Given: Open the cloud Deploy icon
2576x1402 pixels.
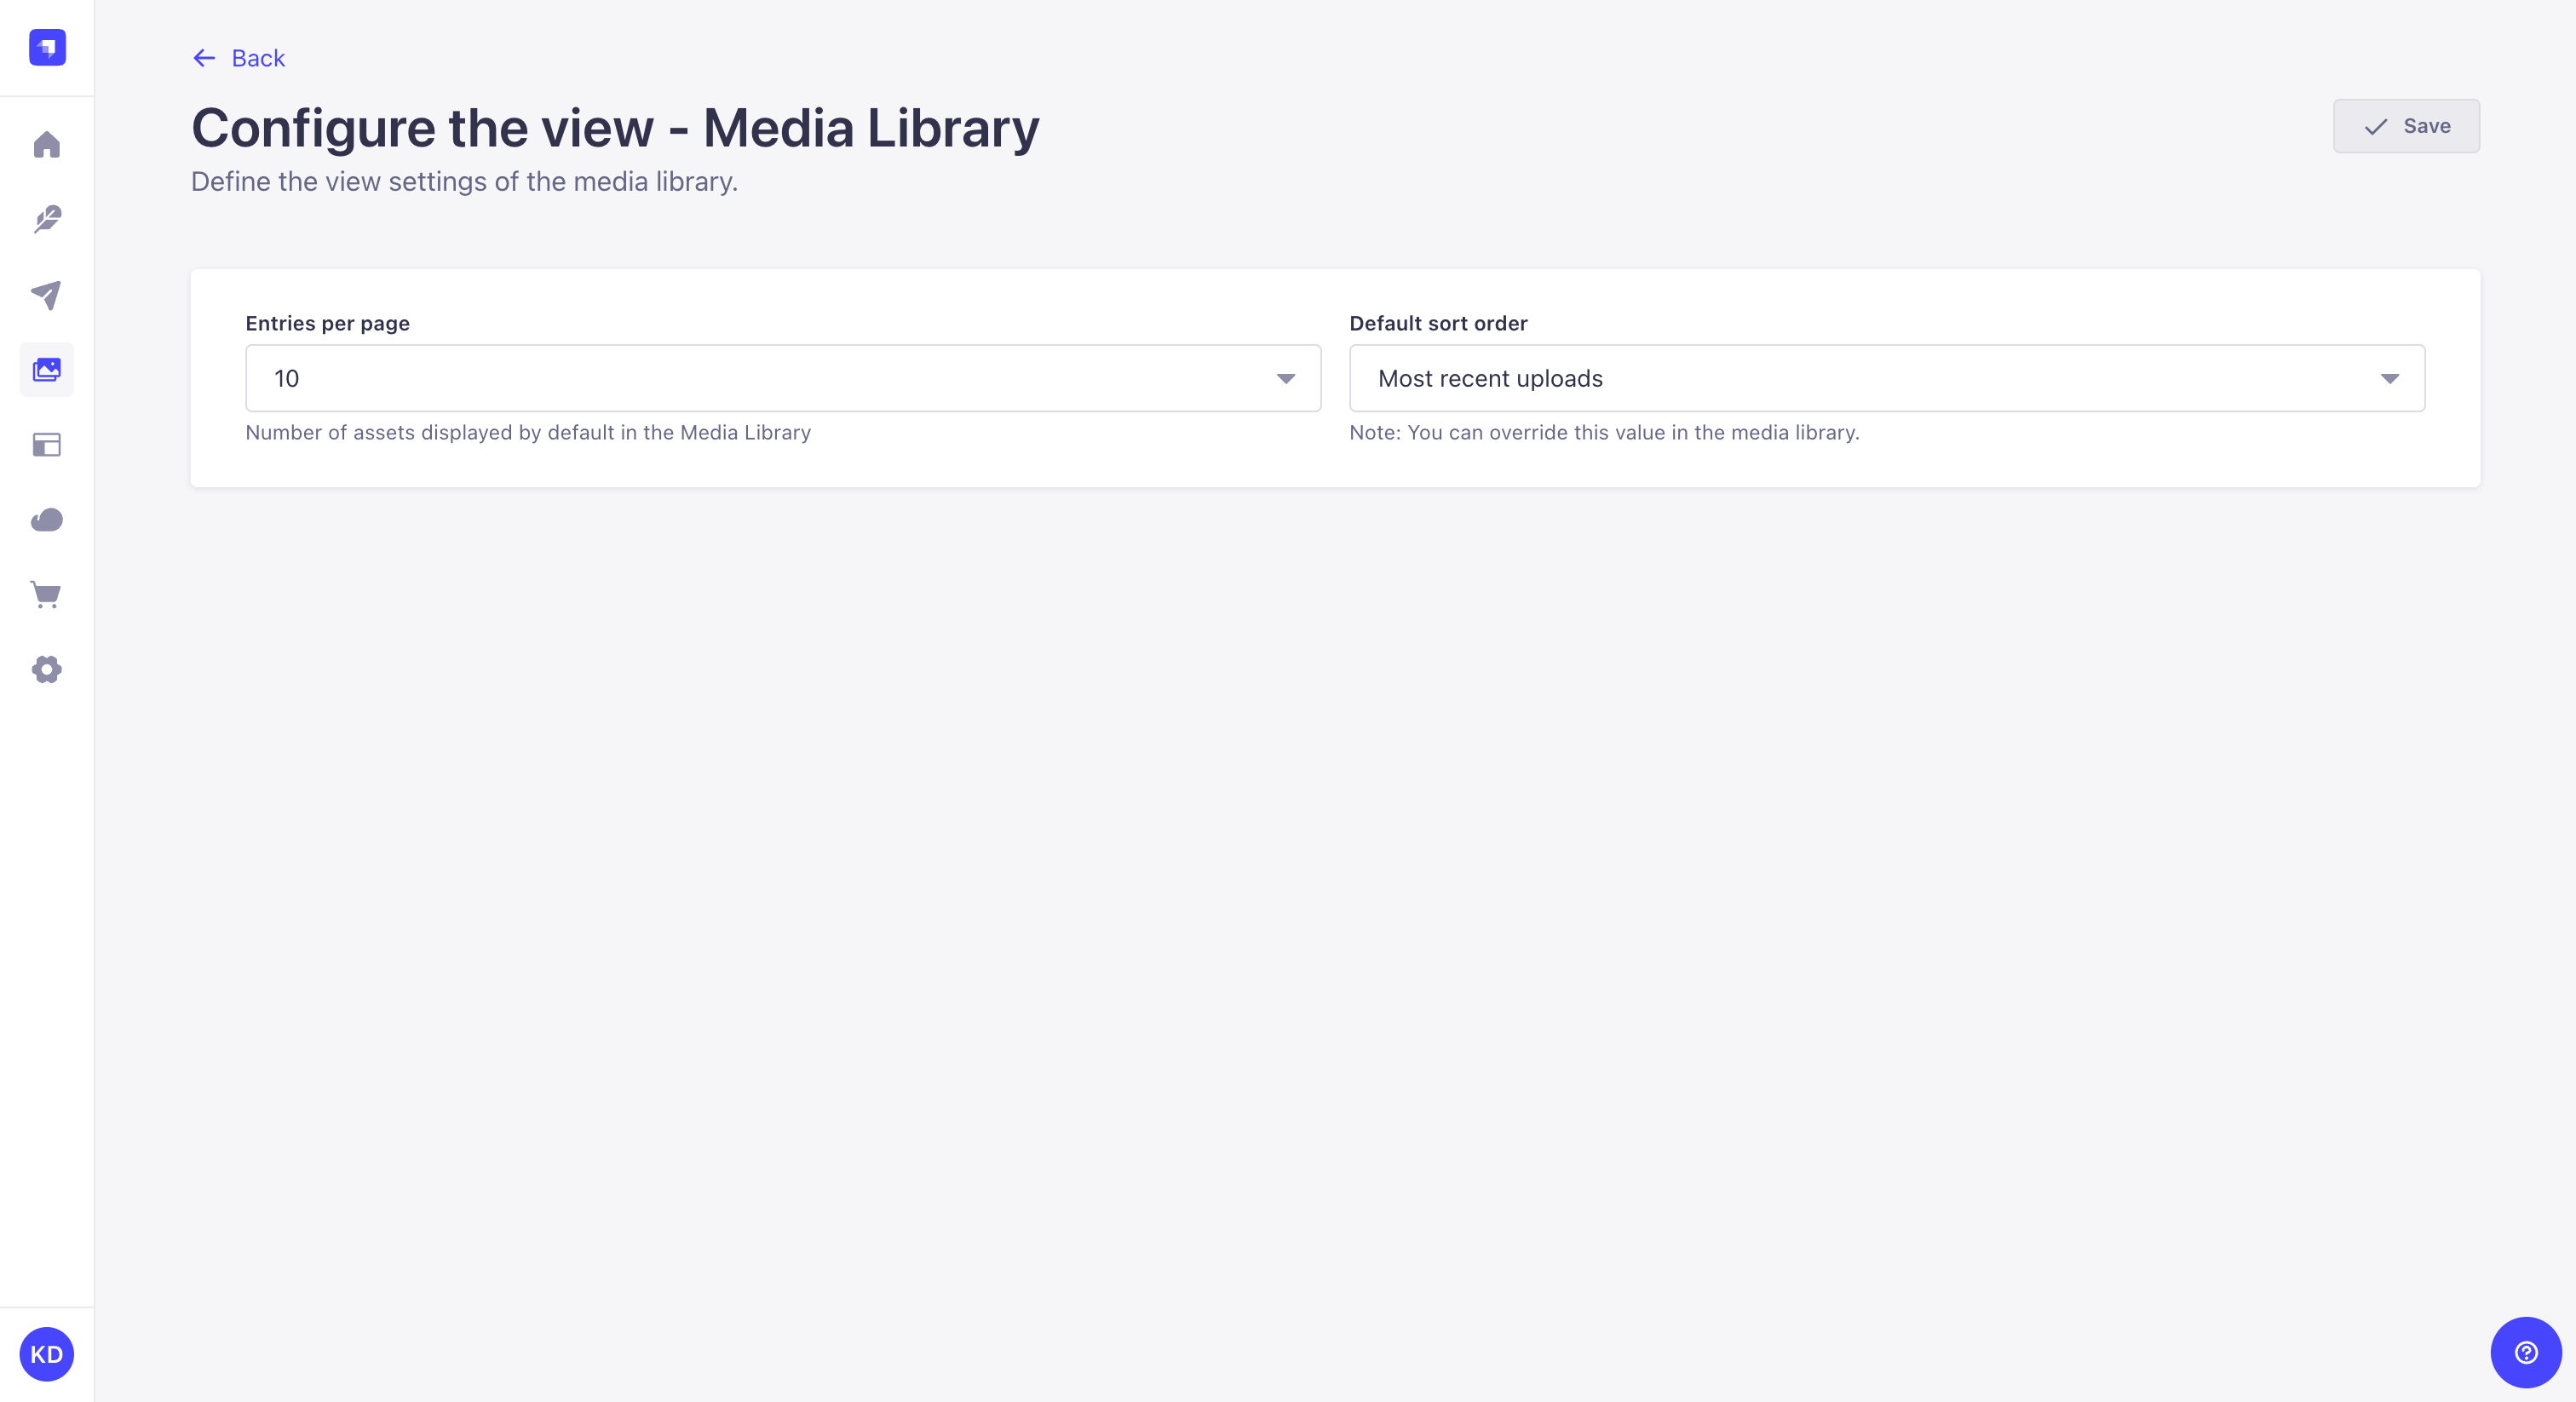Looking at the screenshot, I should click(x=47, y=520).
